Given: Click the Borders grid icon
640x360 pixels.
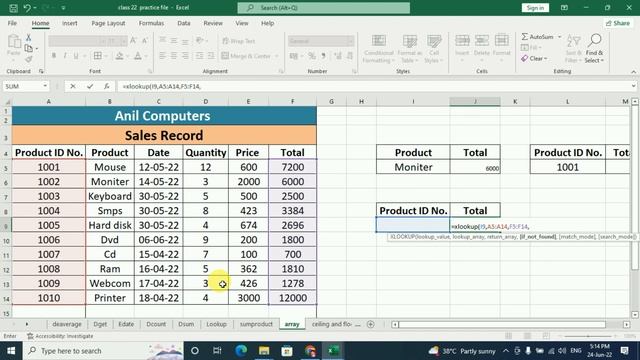Looking at the screenshot, I should [98, 56].
